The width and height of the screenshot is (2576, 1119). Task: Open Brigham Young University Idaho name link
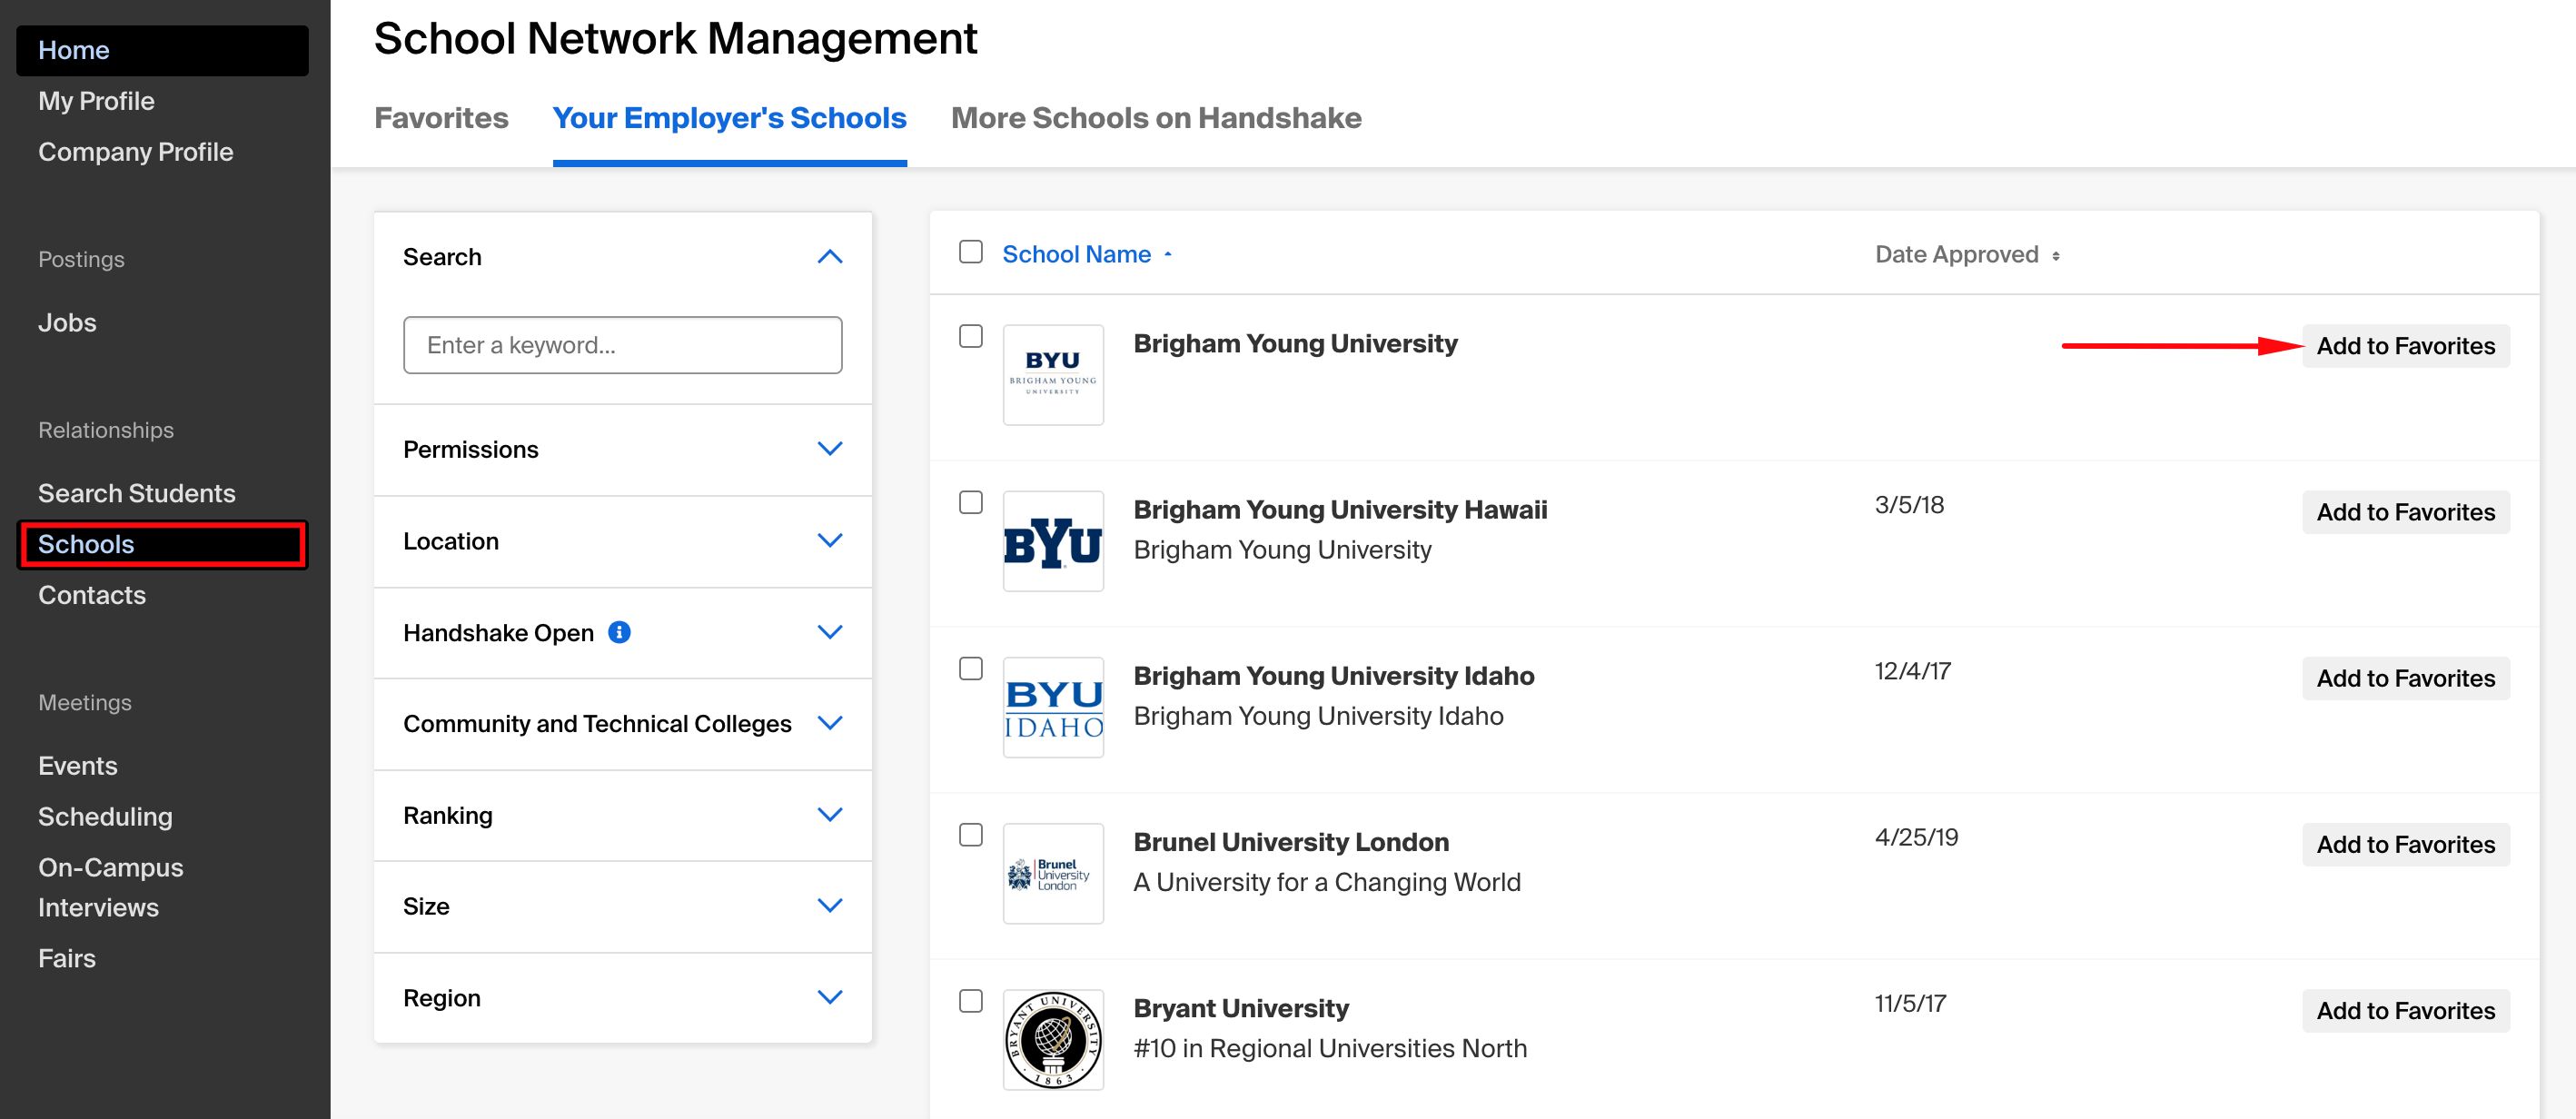1333,676
